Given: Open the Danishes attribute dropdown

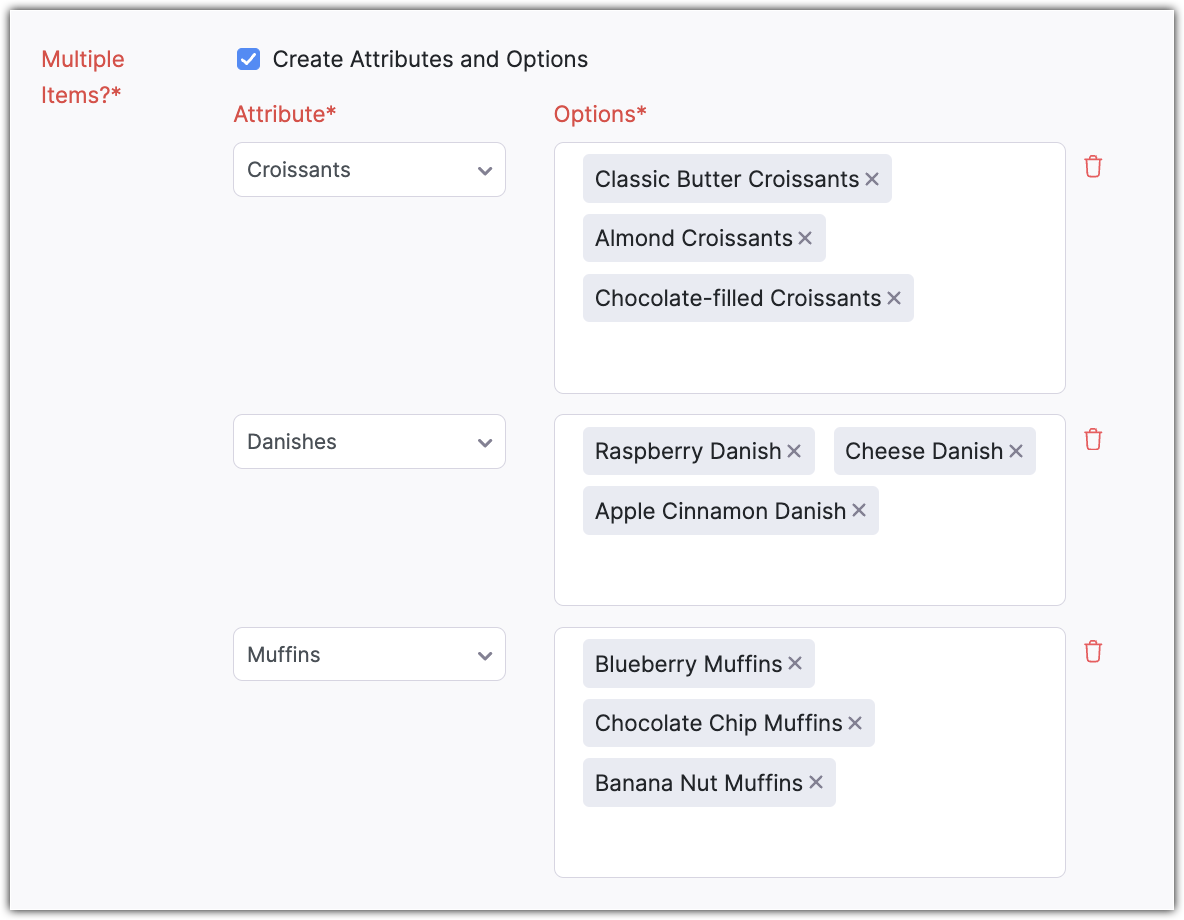Looking at the screenshot, I should point(369,442).
